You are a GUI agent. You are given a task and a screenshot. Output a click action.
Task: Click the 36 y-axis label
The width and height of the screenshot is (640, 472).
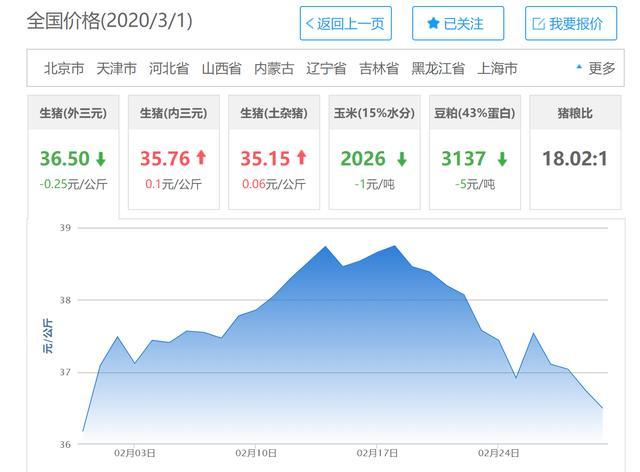pyautogui.click(x=65, y=444)
